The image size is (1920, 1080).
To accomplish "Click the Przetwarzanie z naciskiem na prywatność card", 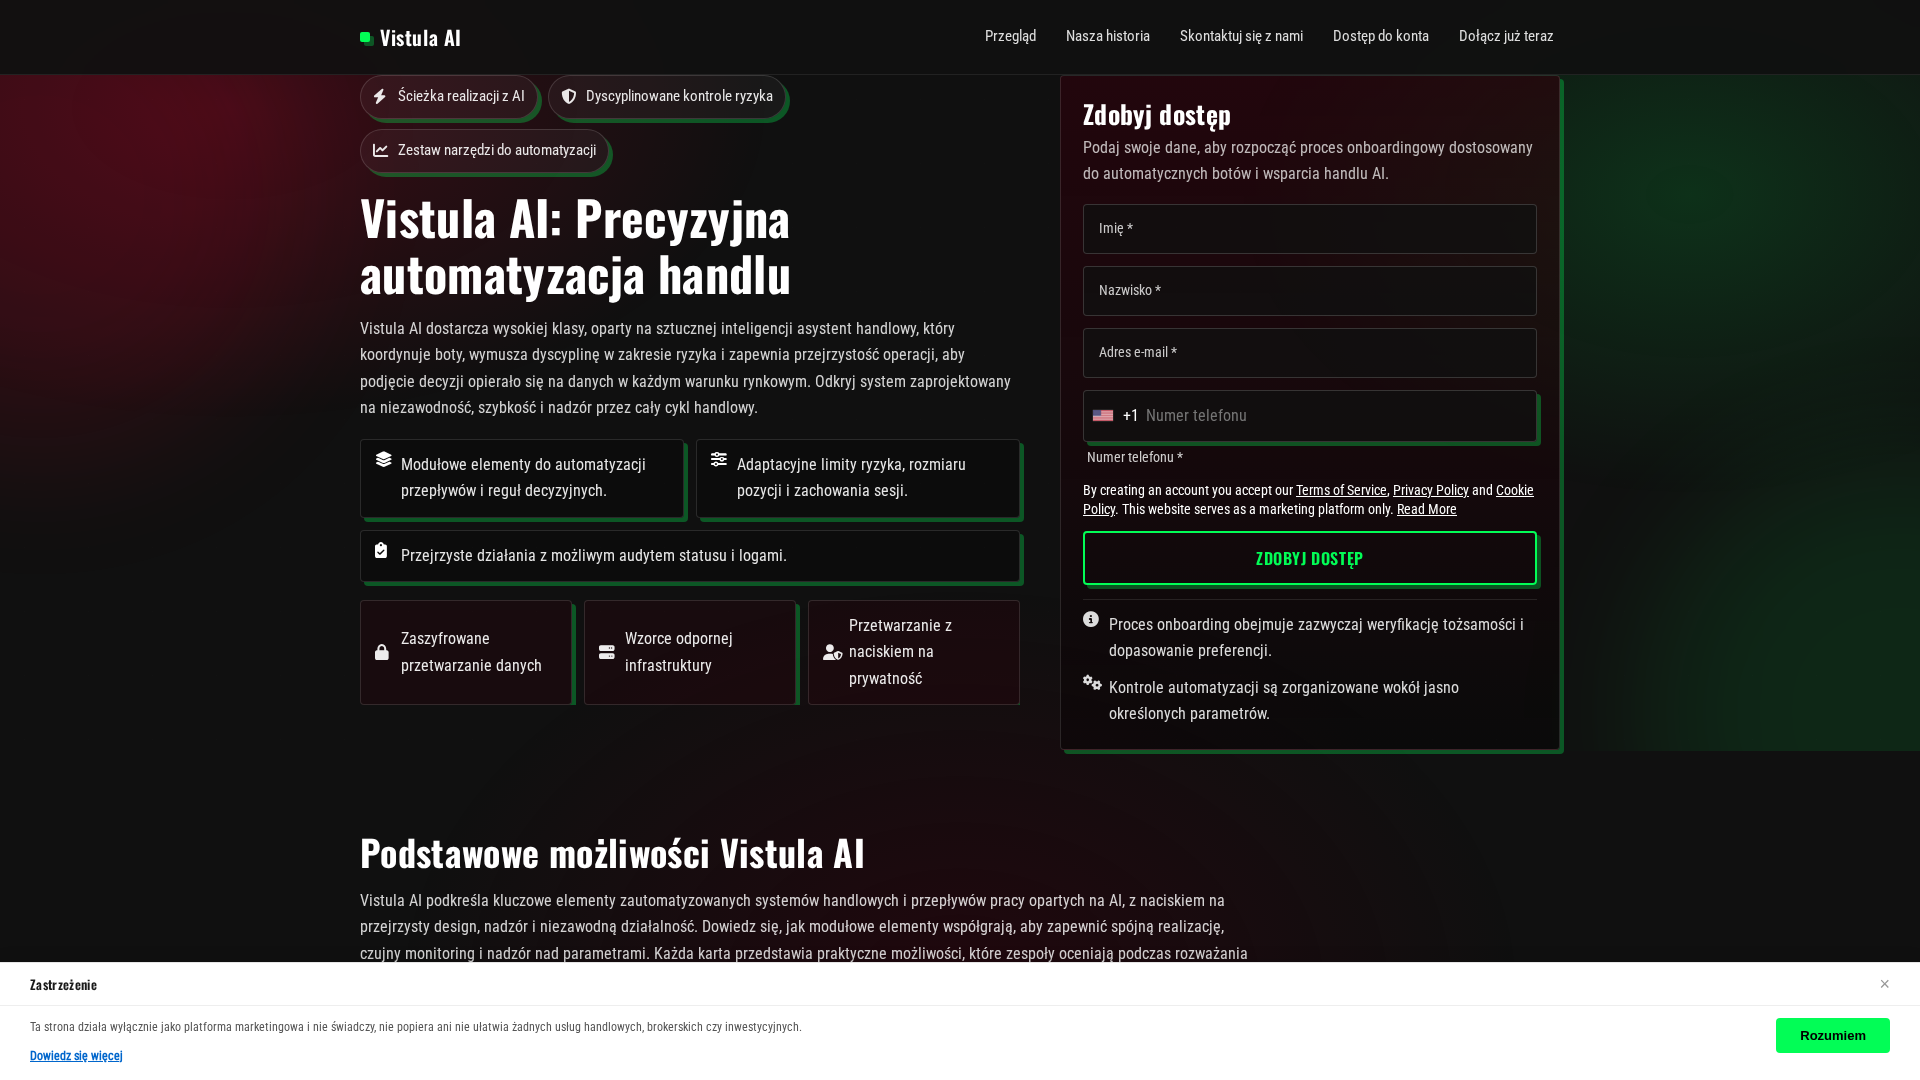I will coord(914,652).
